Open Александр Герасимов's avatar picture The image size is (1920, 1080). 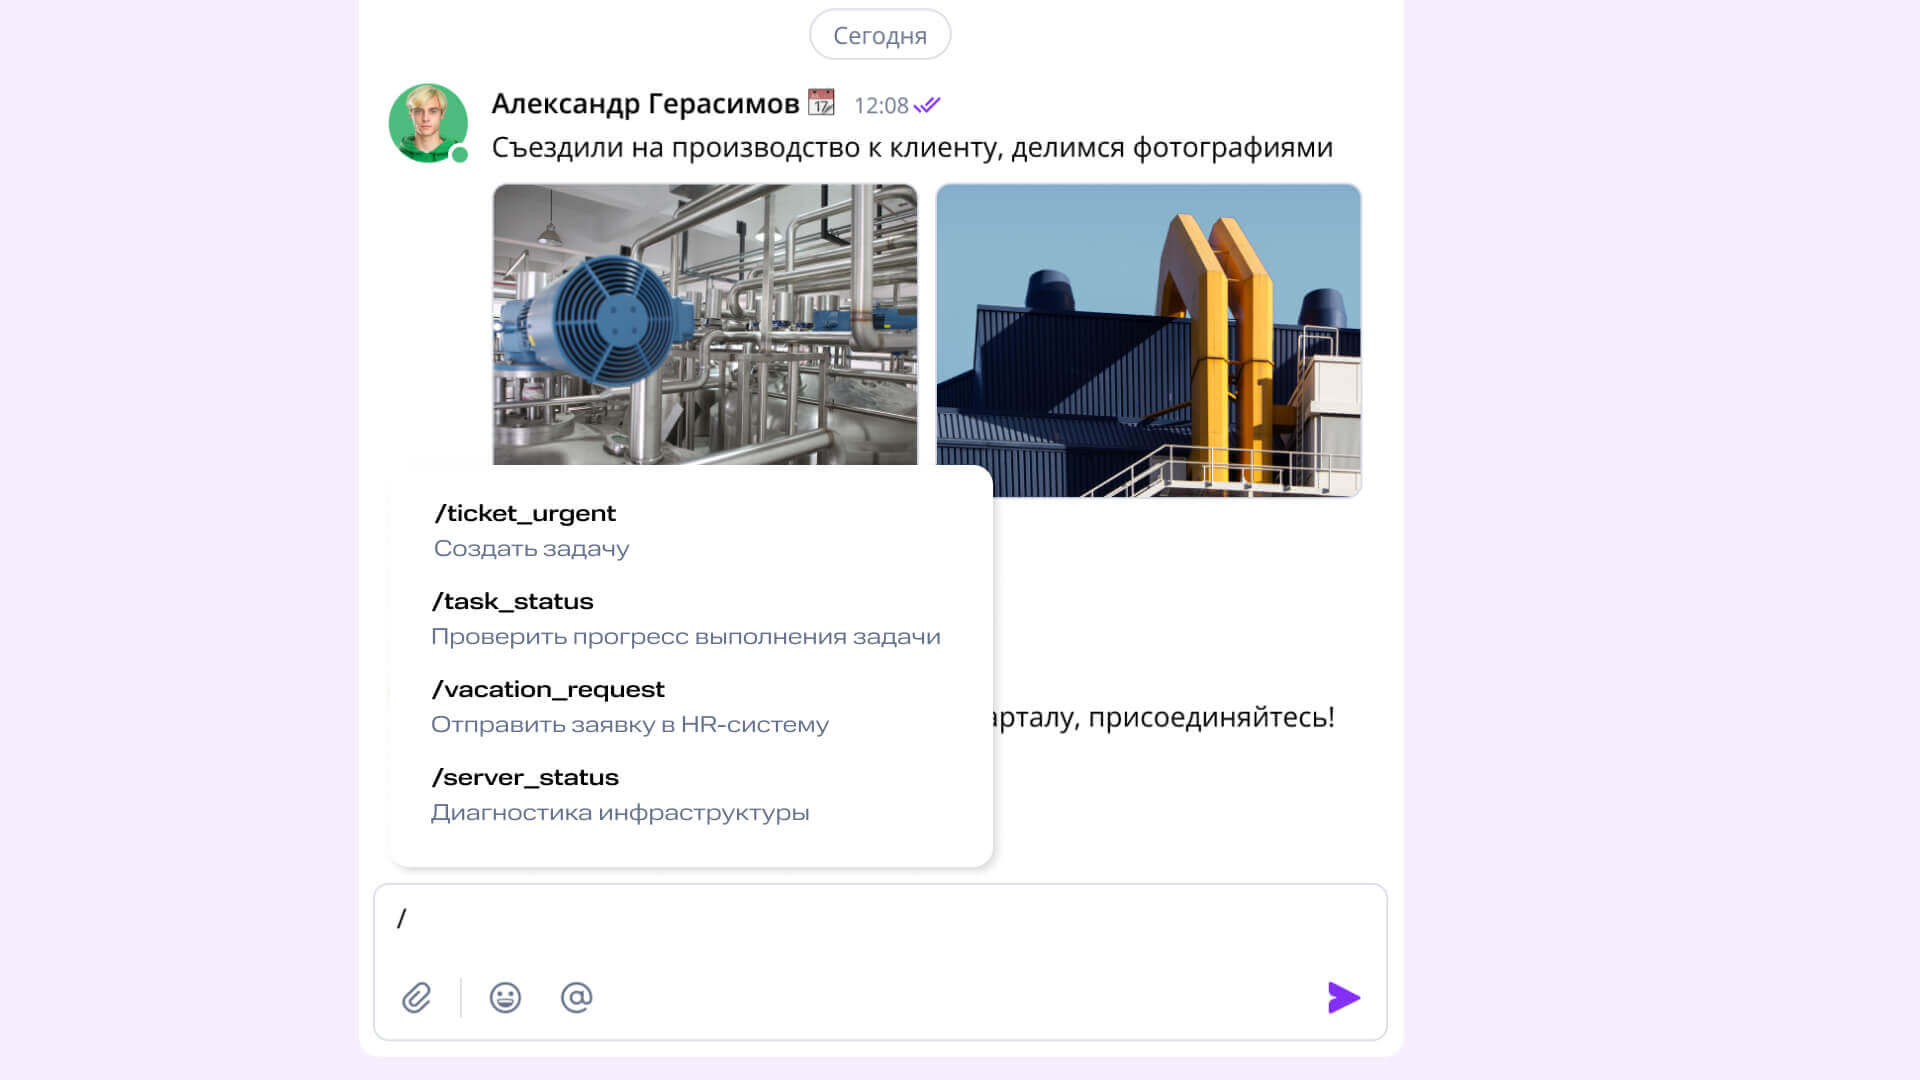[427, 122]
